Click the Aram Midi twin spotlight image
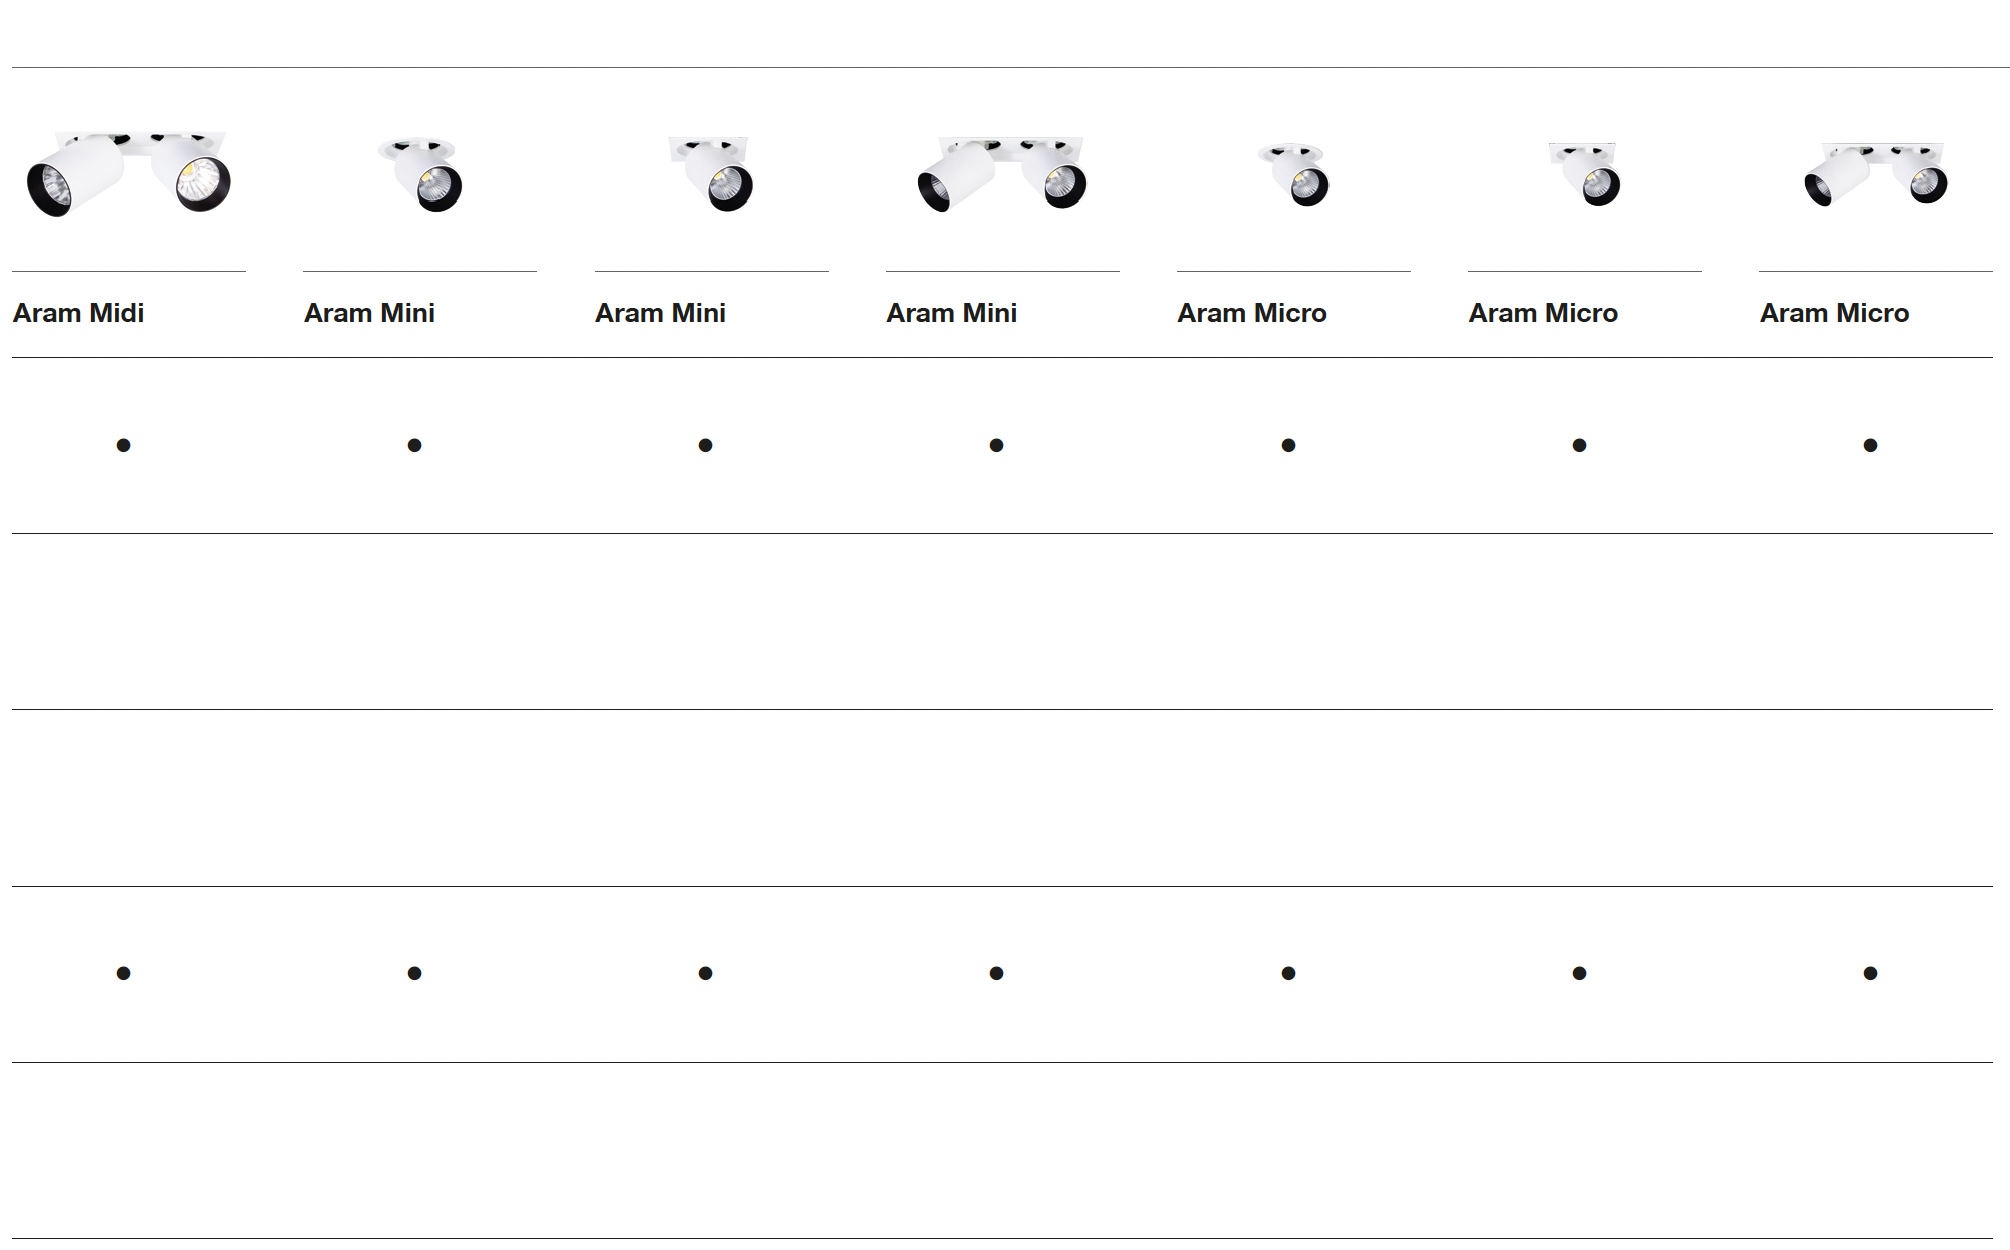2010x1250 pixels. click(128, 174)
